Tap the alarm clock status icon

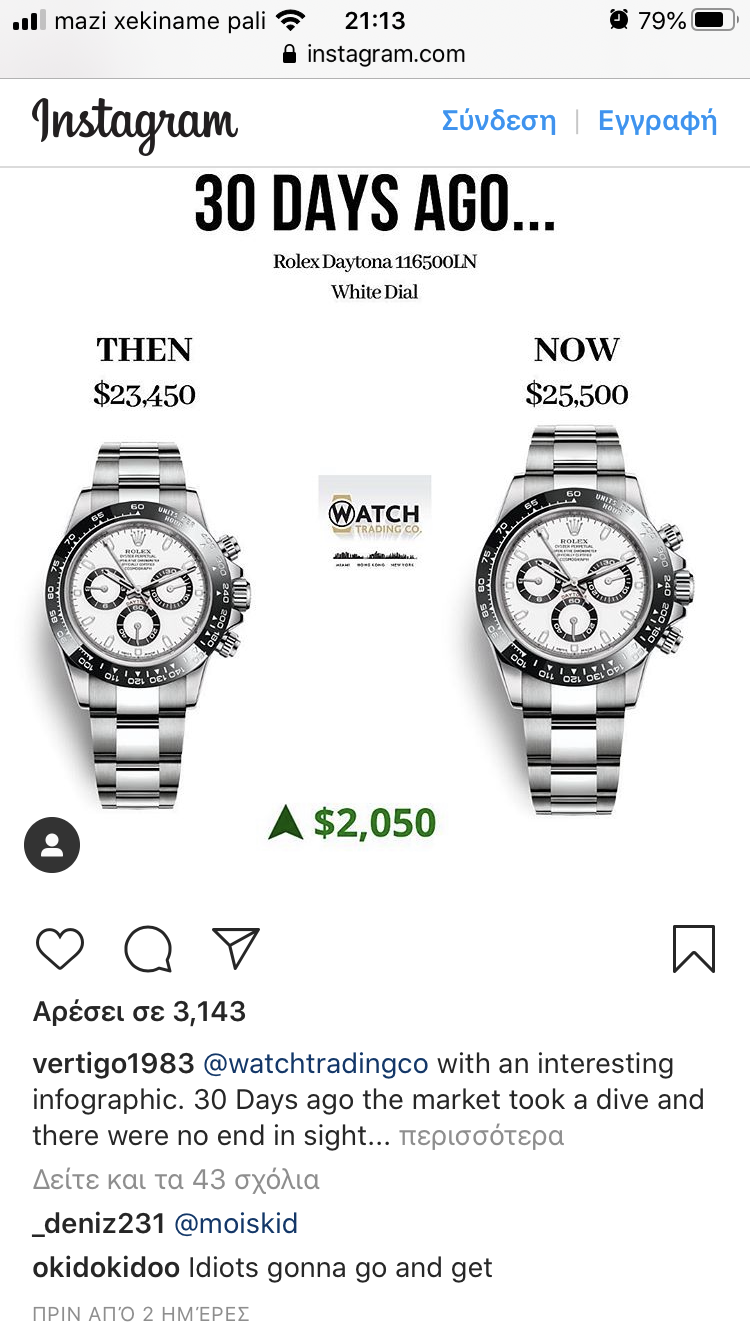(619, 20)
